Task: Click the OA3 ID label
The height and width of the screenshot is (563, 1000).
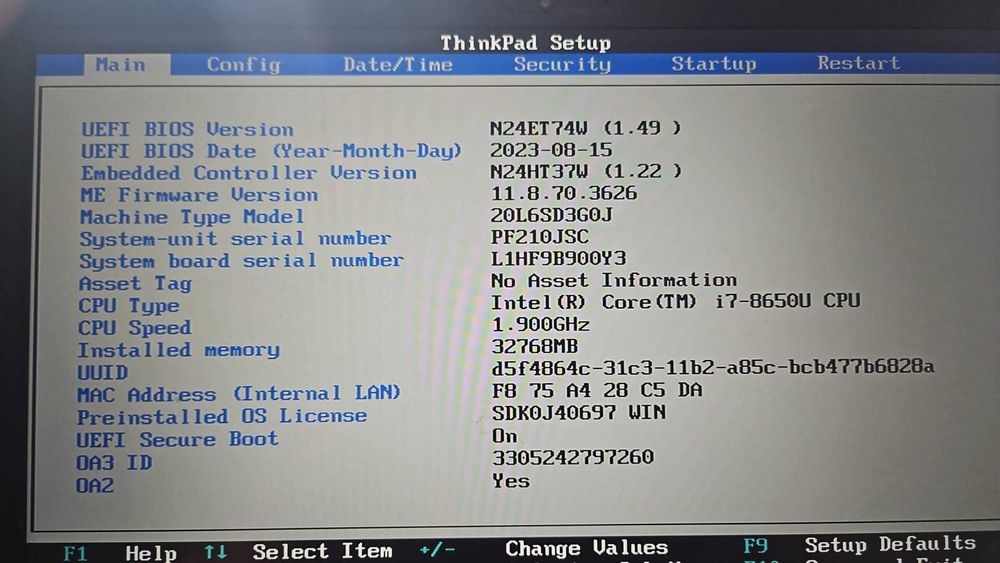Action: point(114,462)
